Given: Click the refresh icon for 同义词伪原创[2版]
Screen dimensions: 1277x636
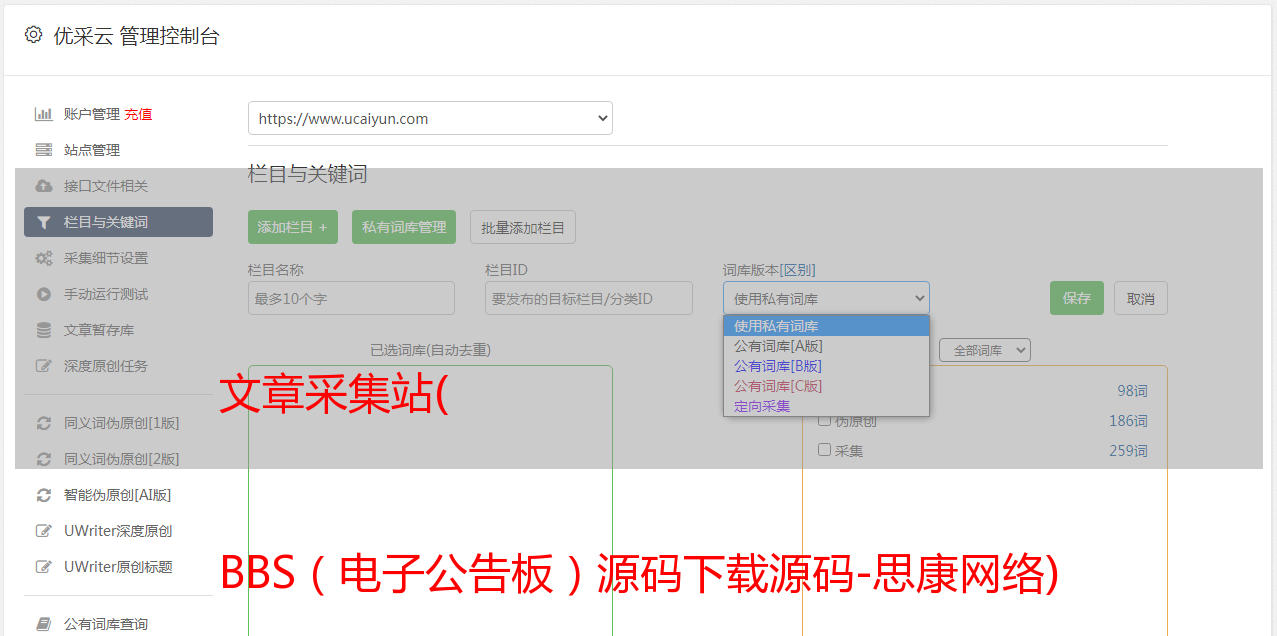Looking at the screenshot, I should [44, 459].
